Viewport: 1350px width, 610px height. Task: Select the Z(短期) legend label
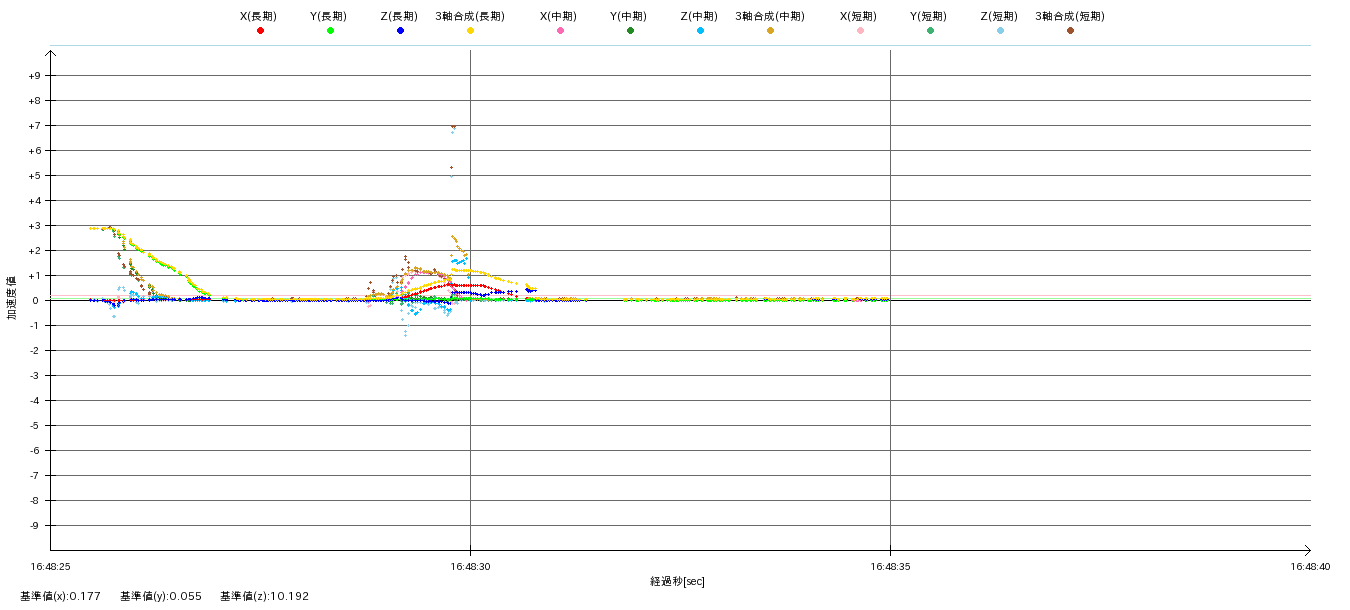coord(1000,16)
